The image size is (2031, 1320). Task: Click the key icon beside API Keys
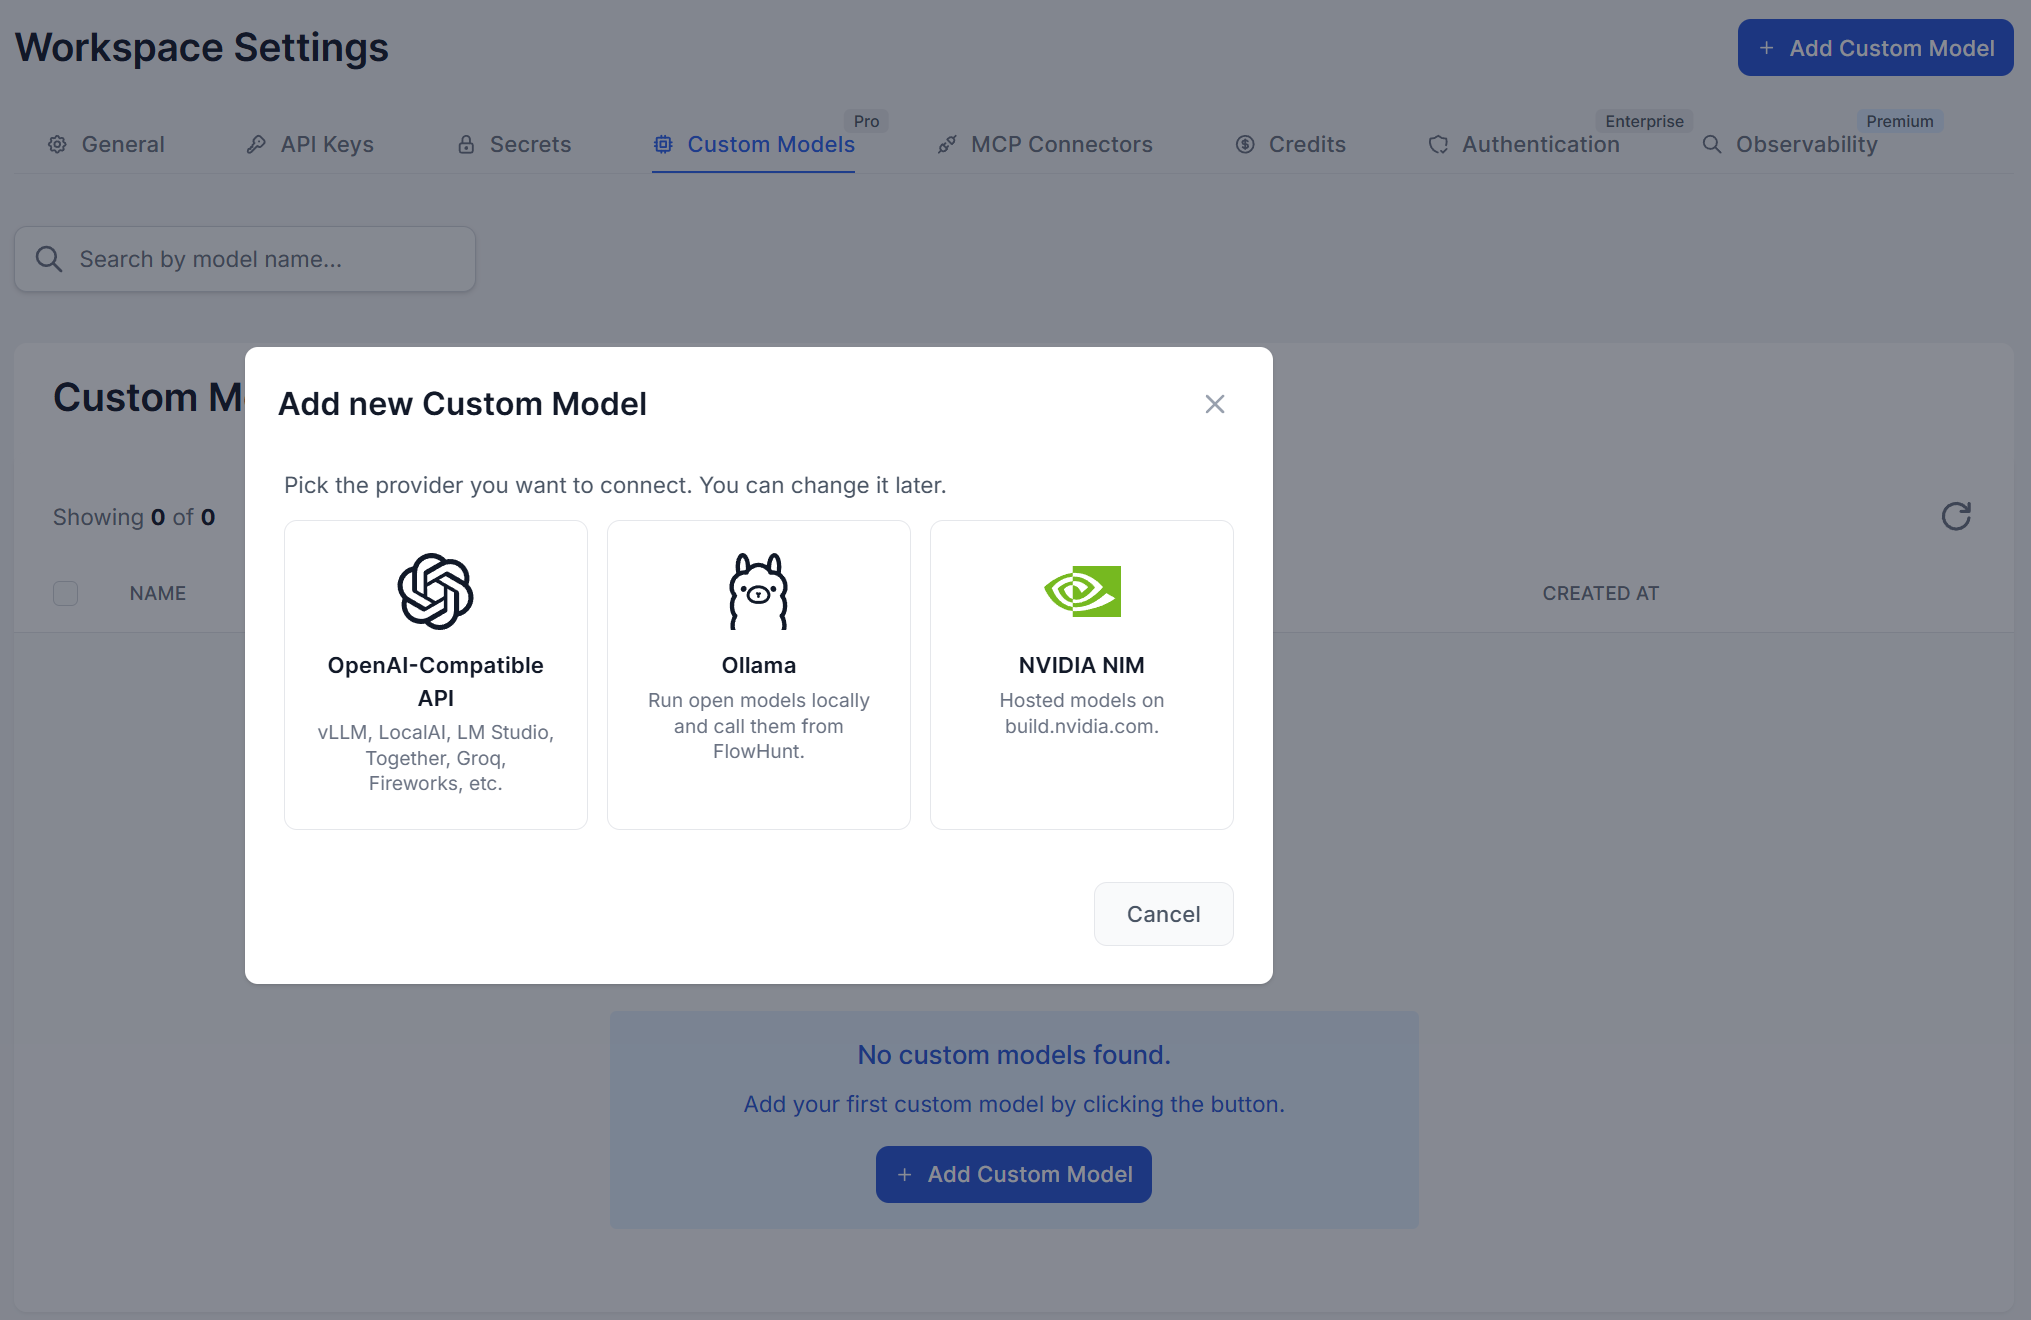256,144
